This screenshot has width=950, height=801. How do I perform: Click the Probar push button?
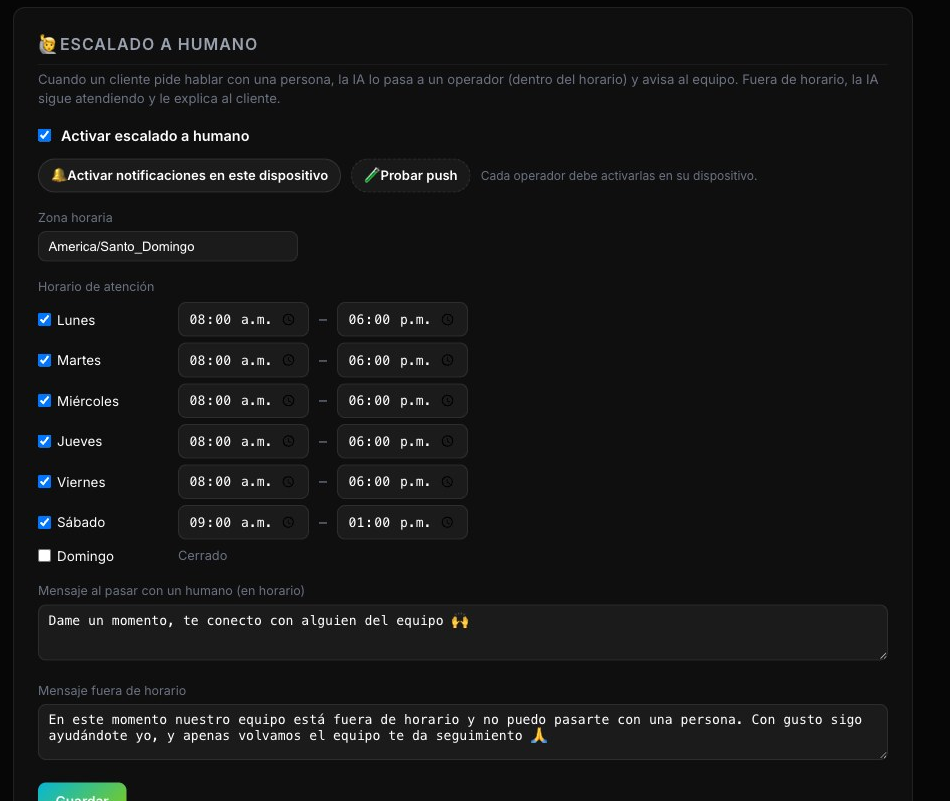(410, 176)
